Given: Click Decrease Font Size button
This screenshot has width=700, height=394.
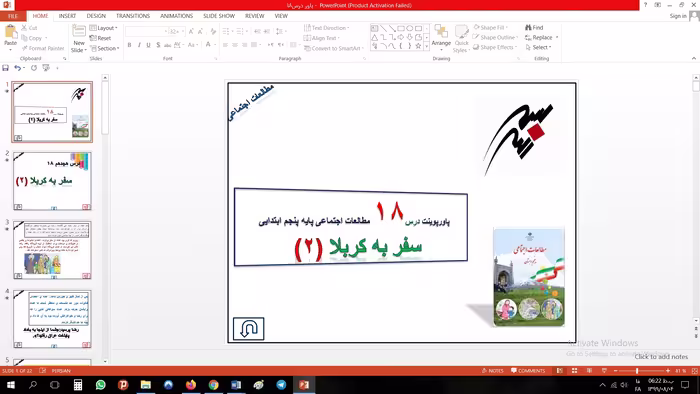Looking at the screenshot, I should (x=200, y=31).
